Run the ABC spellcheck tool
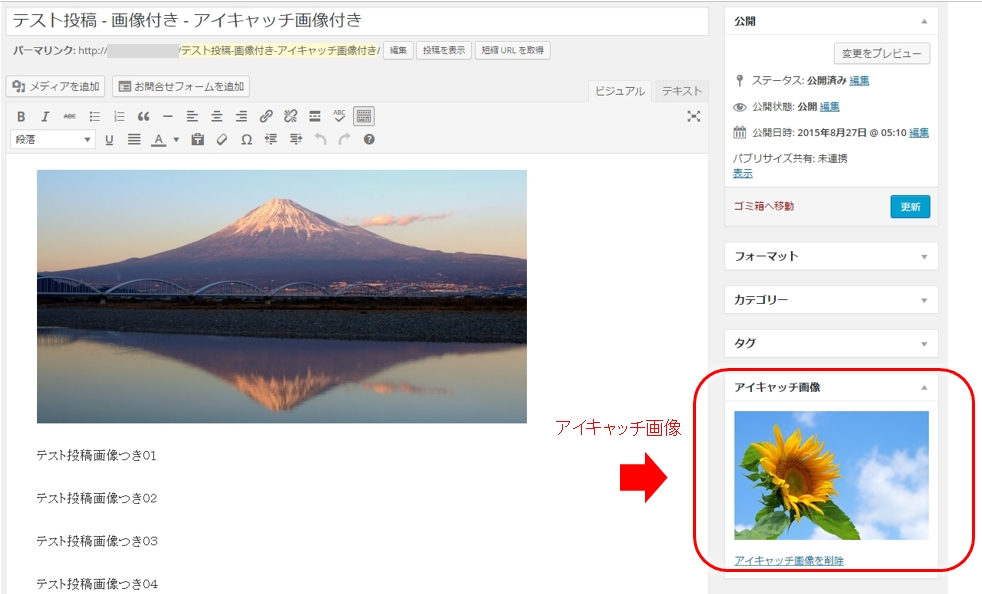The height and width of the screenshot is (594, 982). [x=339, y=117]
